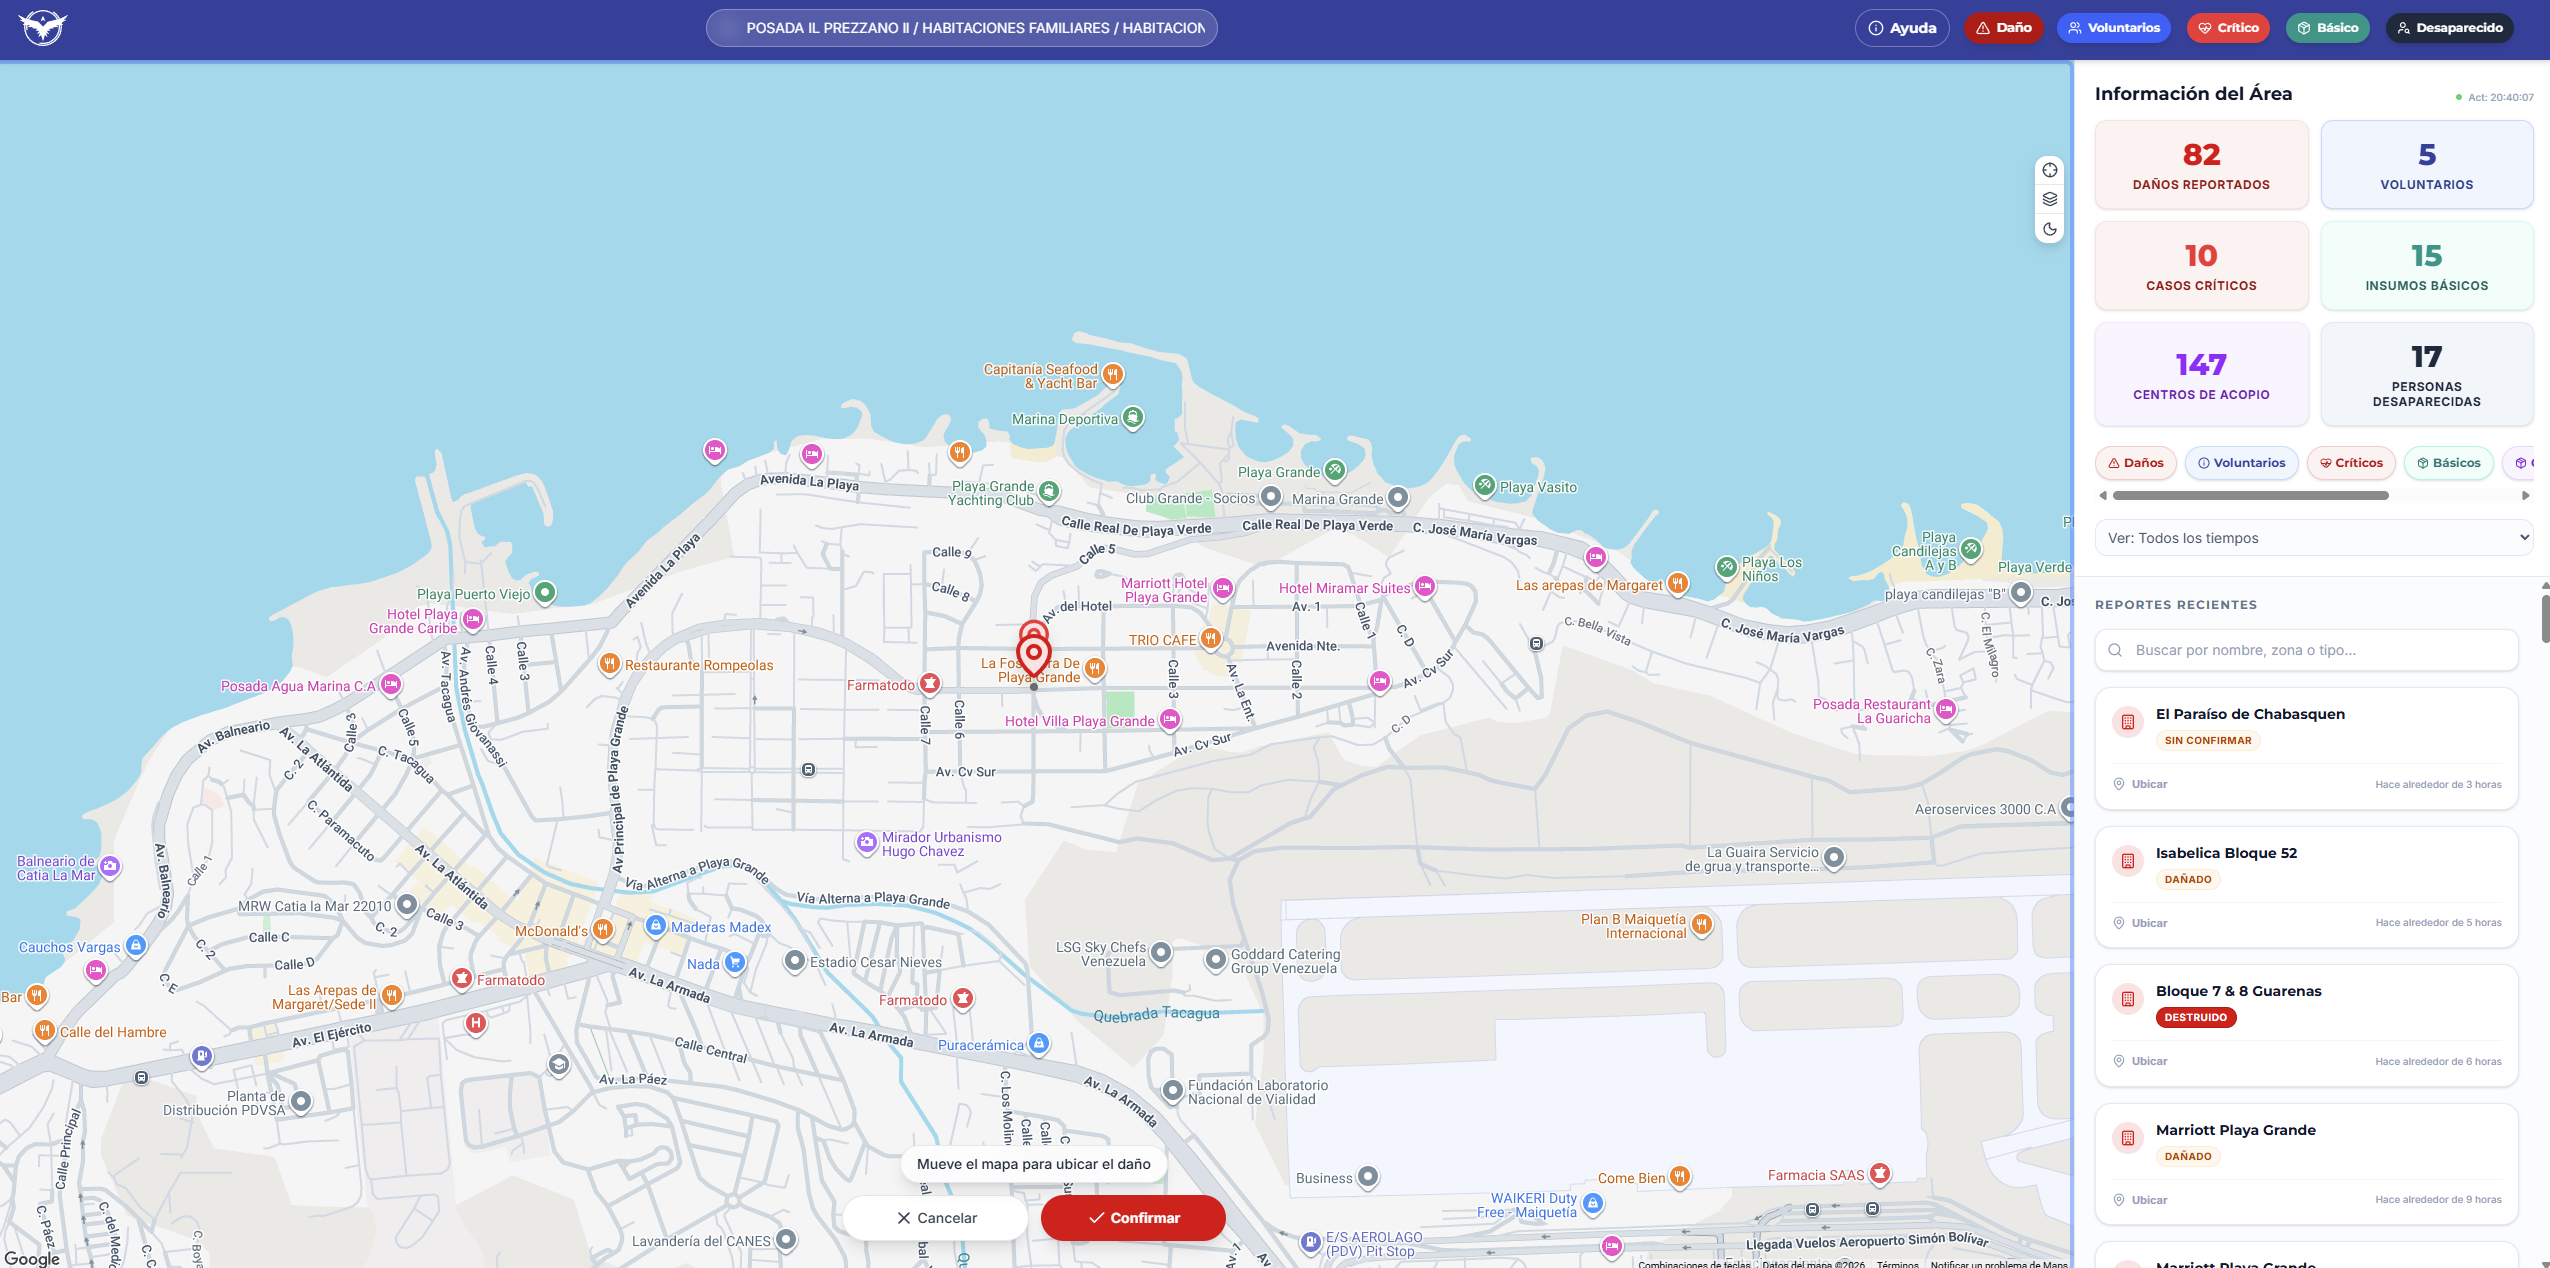The image size is (2550, 1268).
Task: Click Hotel Miramar Suites pin
Action: point(1425,587)
